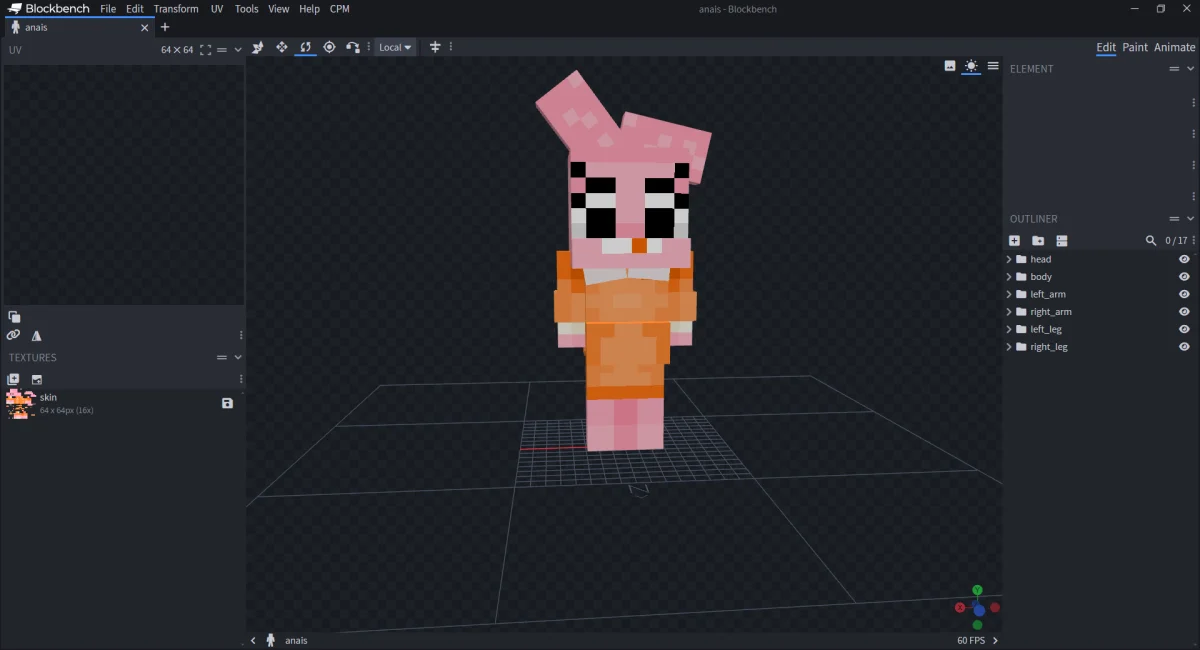Hide the left_arm group
The width and height of the screenshot is (1200, 650).
pos(1184,294)
